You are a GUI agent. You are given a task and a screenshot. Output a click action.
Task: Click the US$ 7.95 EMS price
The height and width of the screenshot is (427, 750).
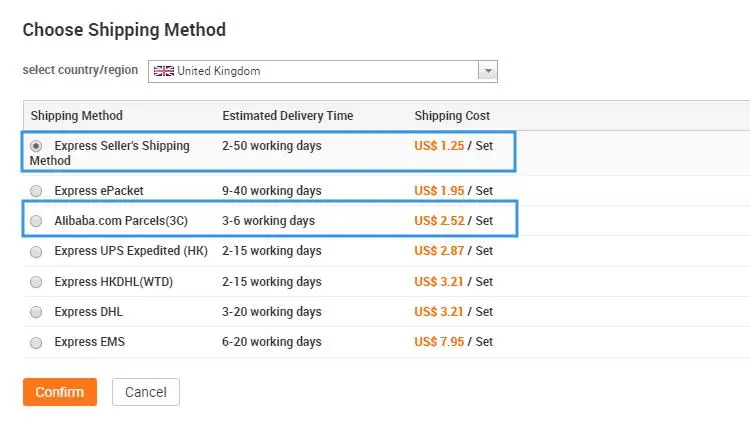439,342
